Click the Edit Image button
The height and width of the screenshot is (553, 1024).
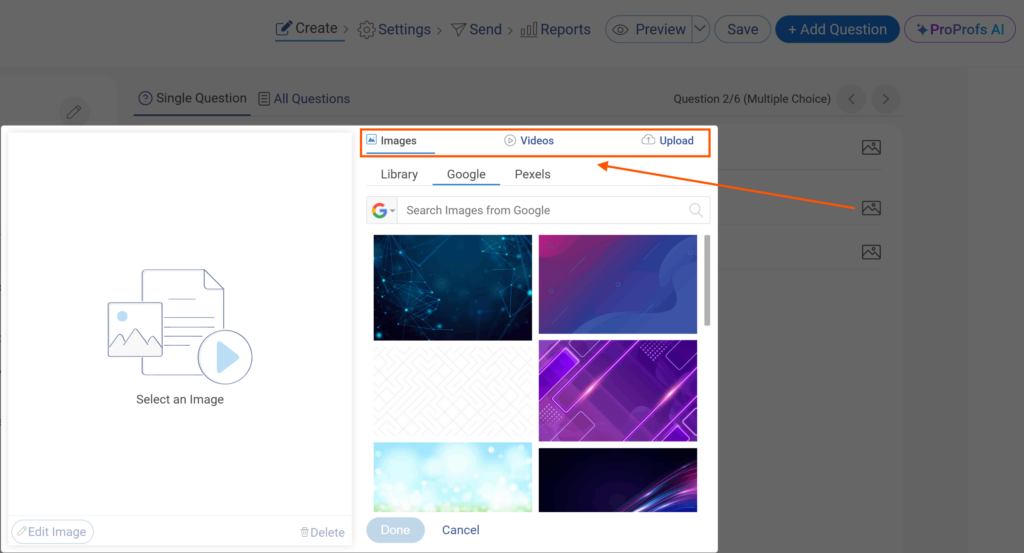(52, 531)
